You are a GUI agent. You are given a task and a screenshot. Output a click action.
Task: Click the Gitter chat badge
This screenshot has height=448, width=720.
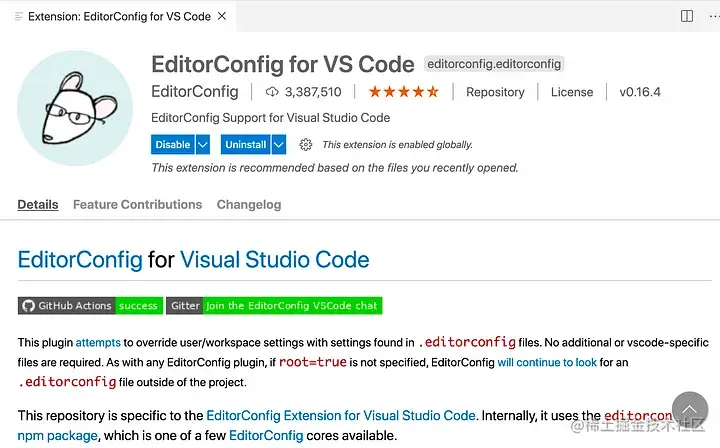pos(273,306)
